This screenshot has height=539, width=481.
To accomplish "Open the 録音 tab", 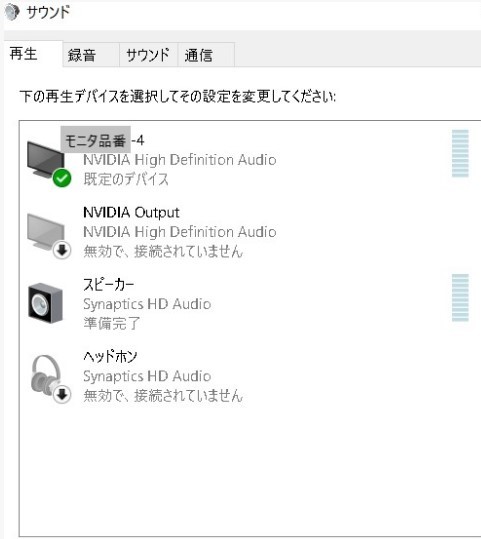I will click(x=91, y=55).
